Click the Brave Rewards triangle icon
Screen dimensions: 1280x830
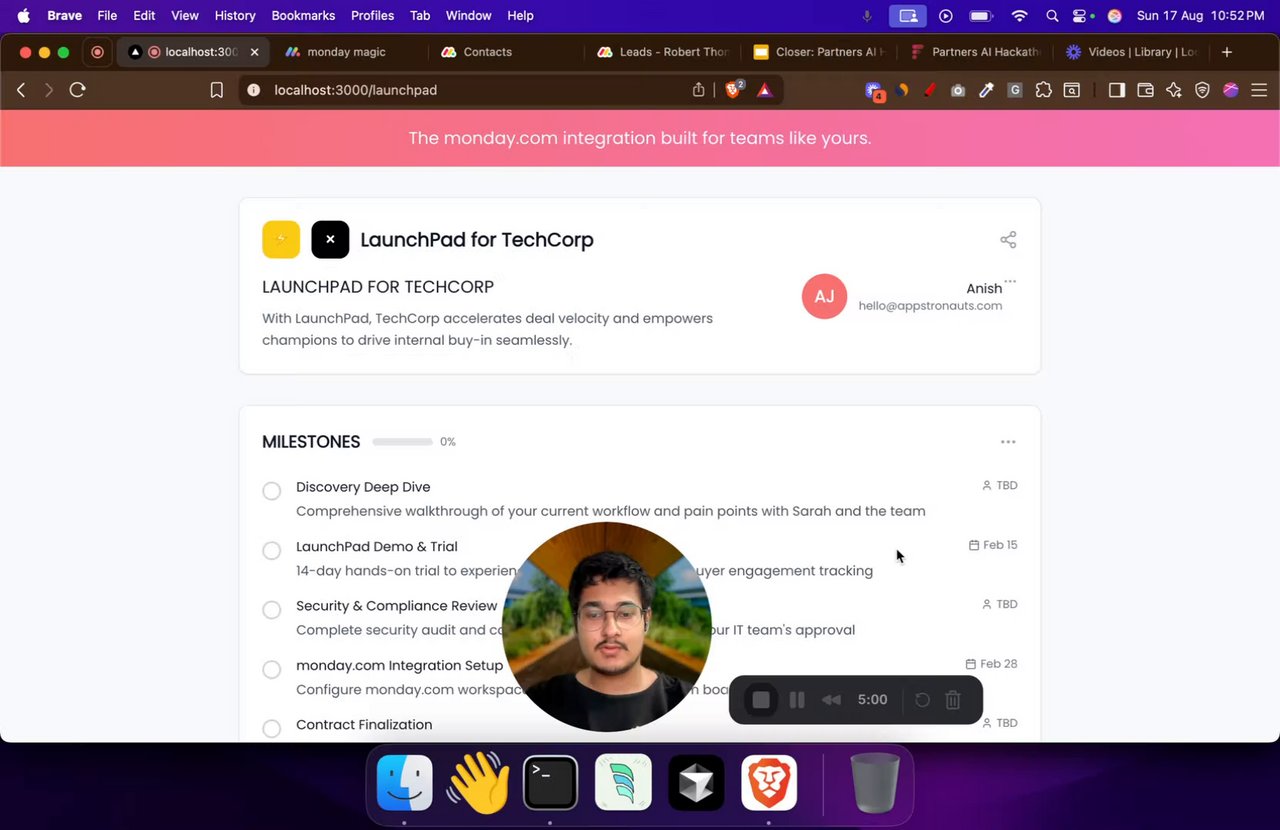765,90
